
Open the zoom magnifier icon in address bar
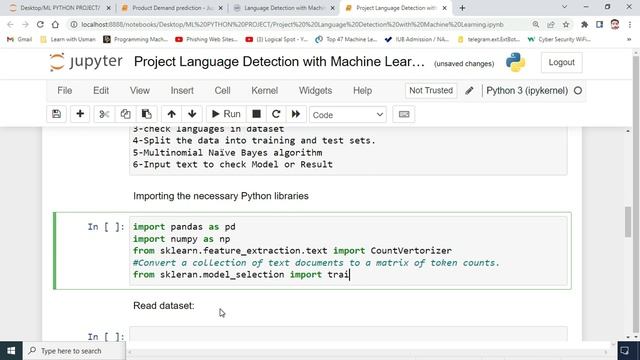(536, 24)
